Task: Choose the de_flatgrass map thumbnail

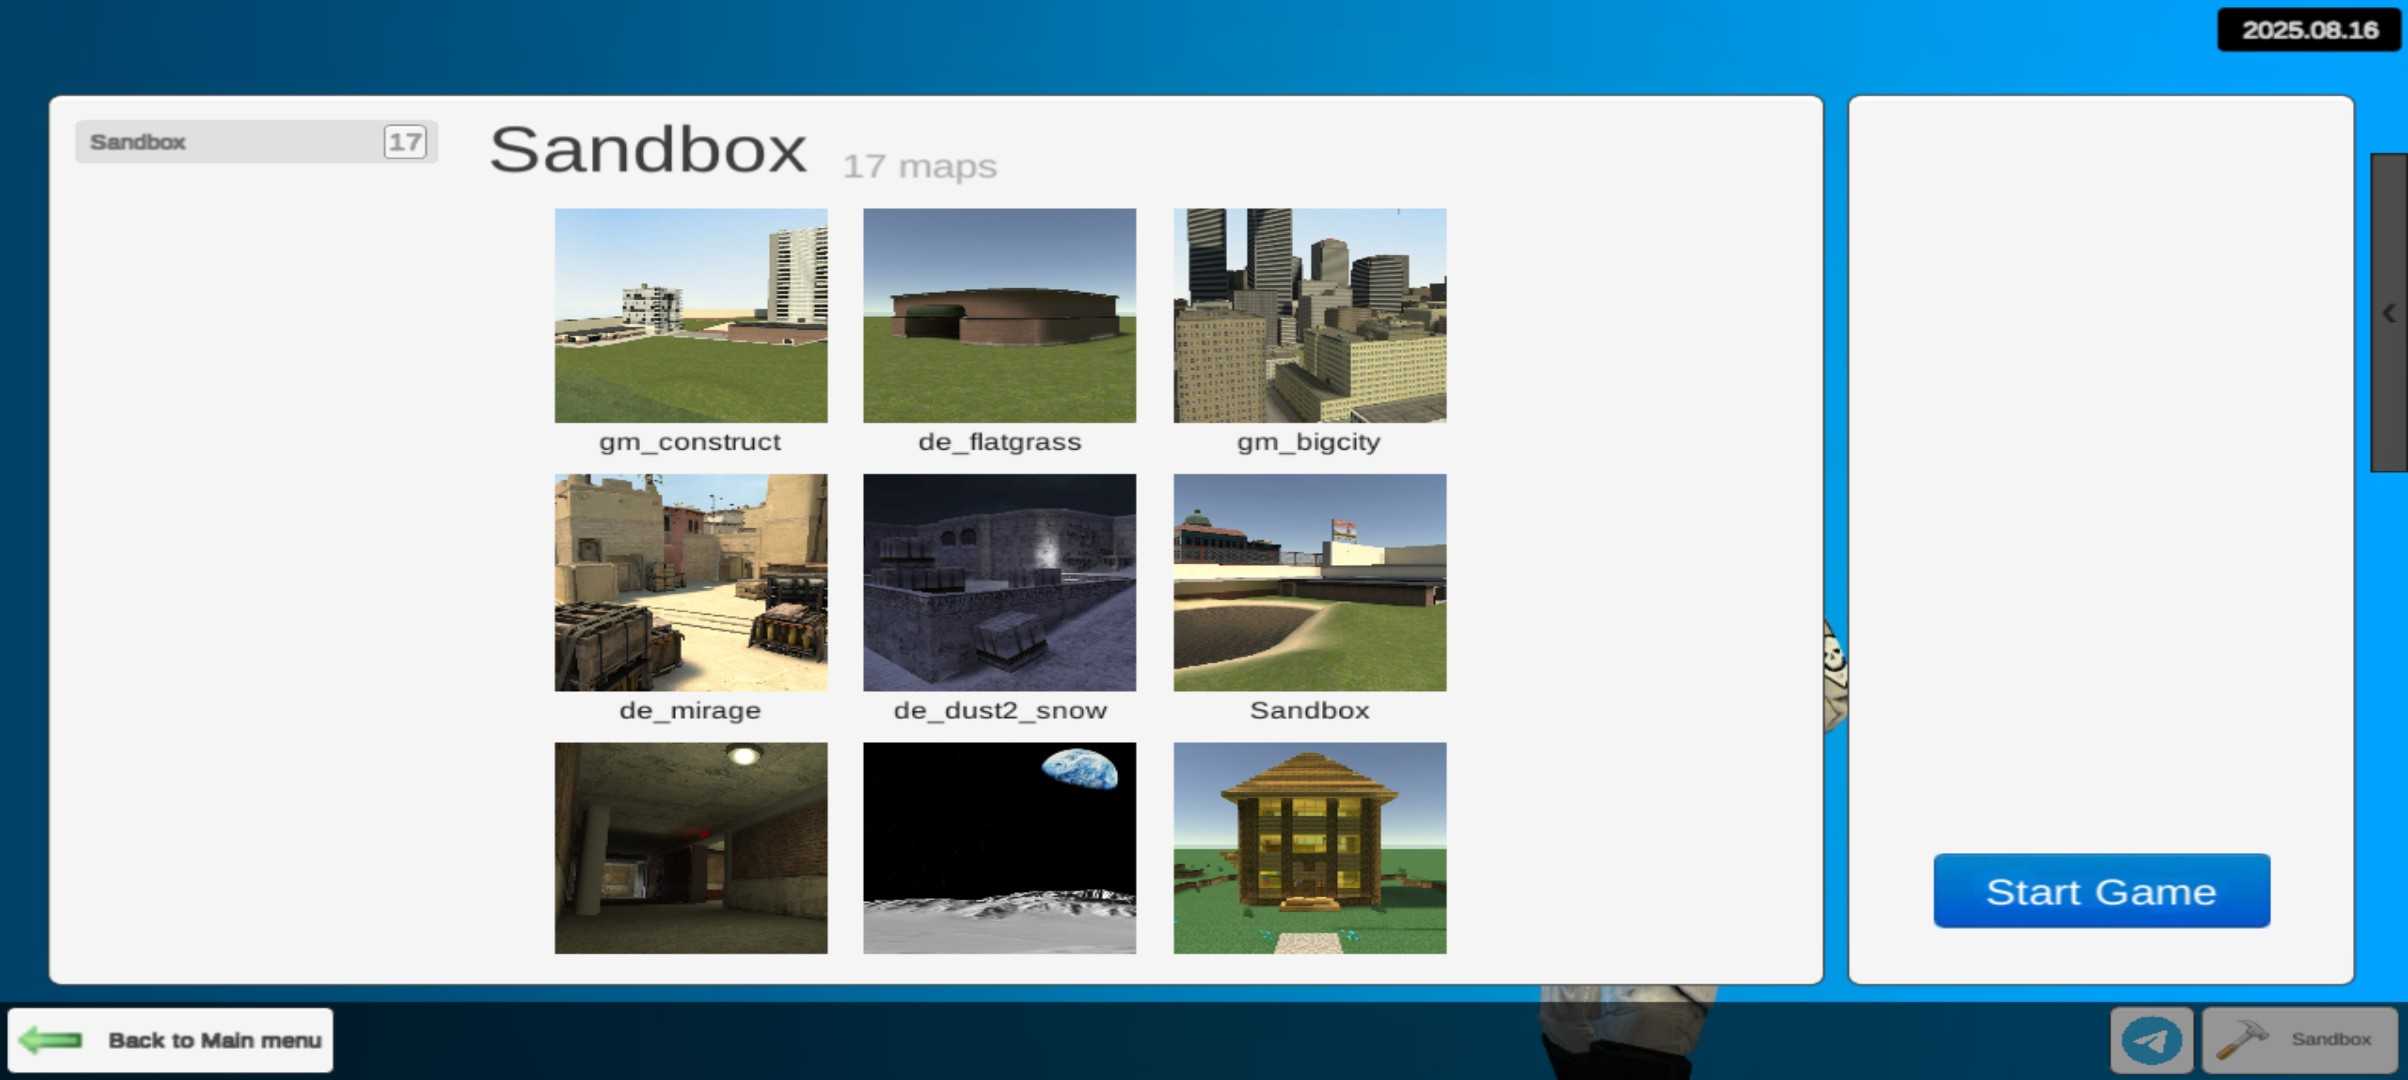Action: [x=999, y=315]
